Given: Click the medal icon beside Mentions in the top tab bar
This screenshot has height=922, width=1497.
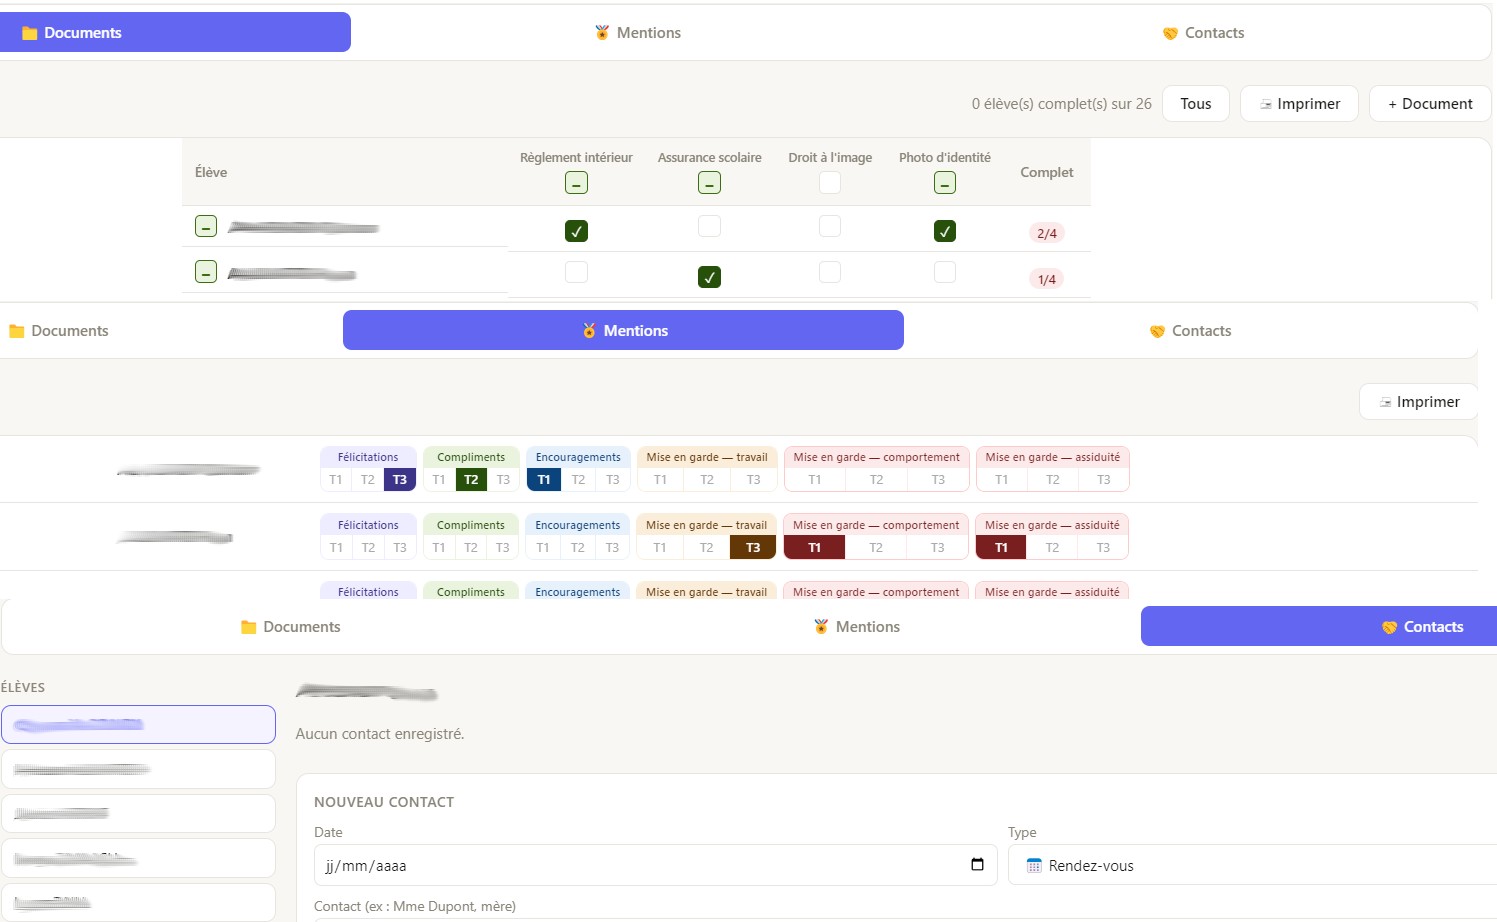Looking at the screenshot, I should 602,33.
